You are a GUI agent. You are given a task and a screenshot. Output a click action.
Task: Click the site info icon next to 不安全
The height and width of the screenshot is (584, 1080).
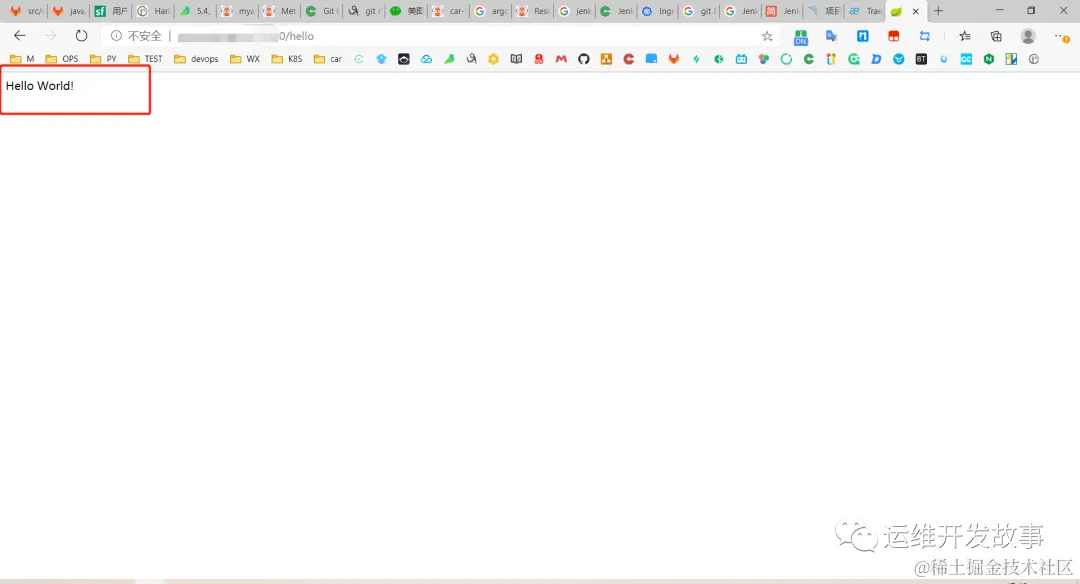[116, 36]
